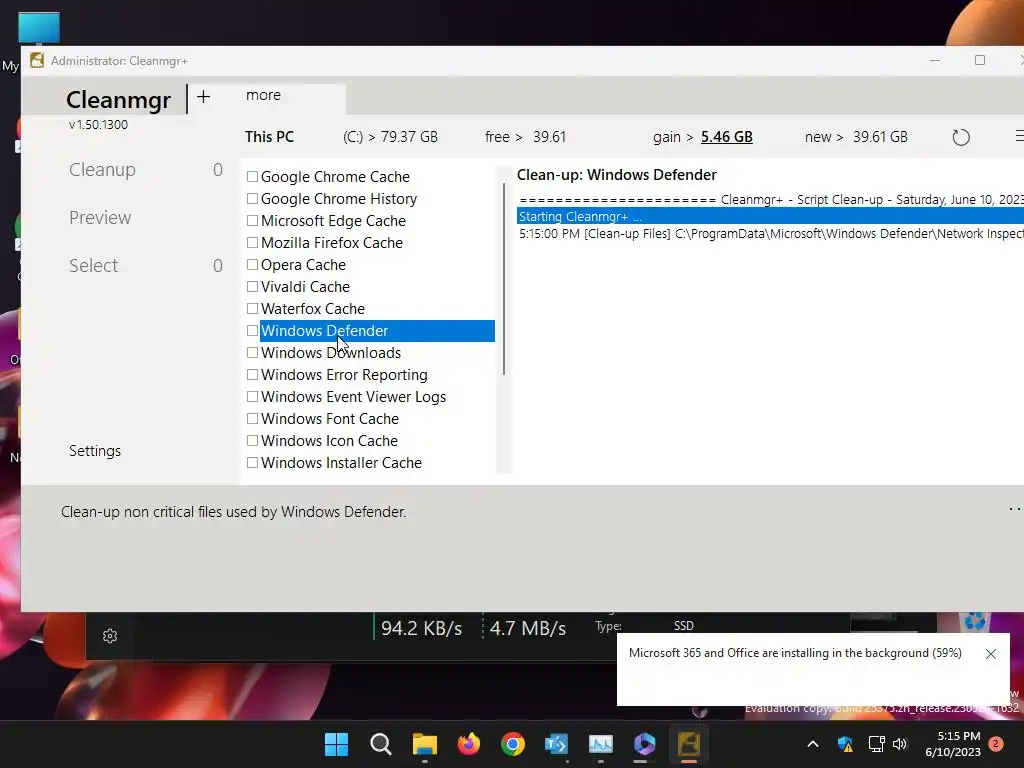This screenshot has width=1024, height=768.
Task: Check the Windows Downloads checkbox
Action: point(252,353)
